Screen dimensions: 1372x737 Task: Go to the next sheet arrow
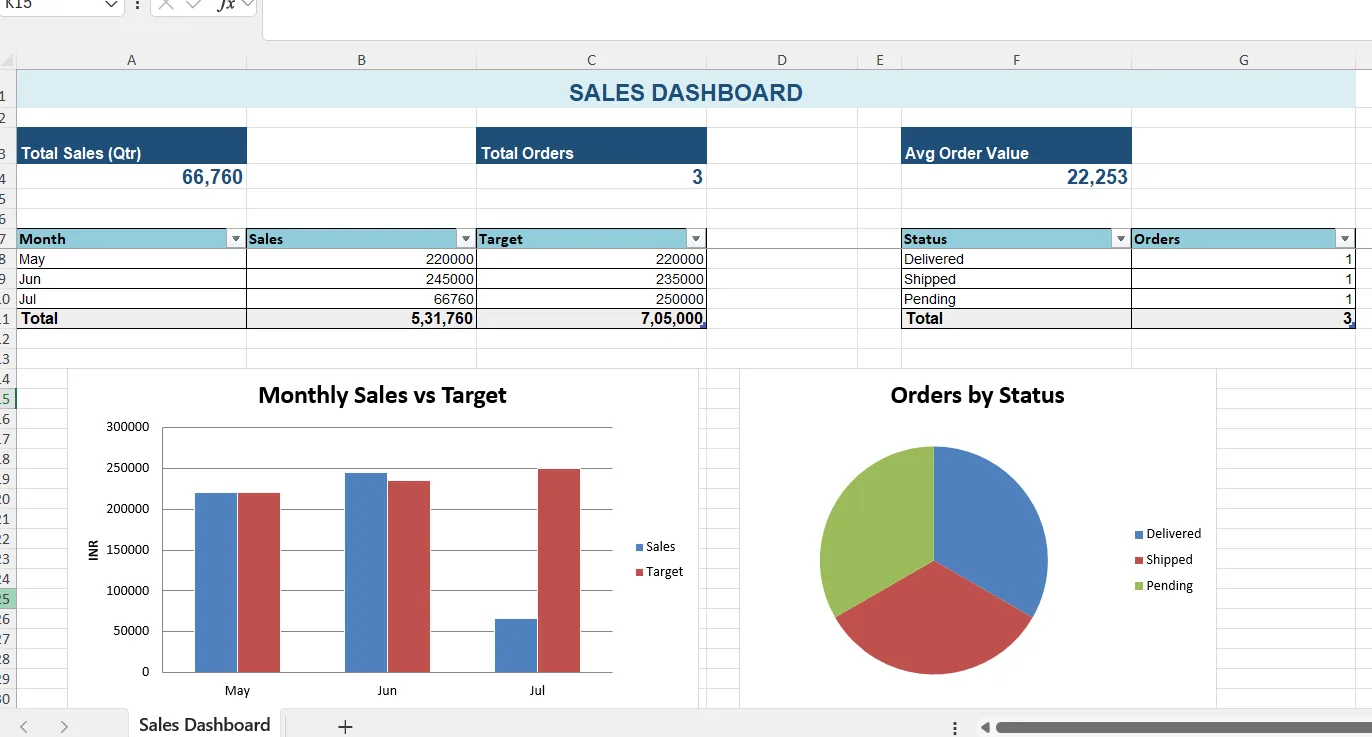[x=64, y=727]
